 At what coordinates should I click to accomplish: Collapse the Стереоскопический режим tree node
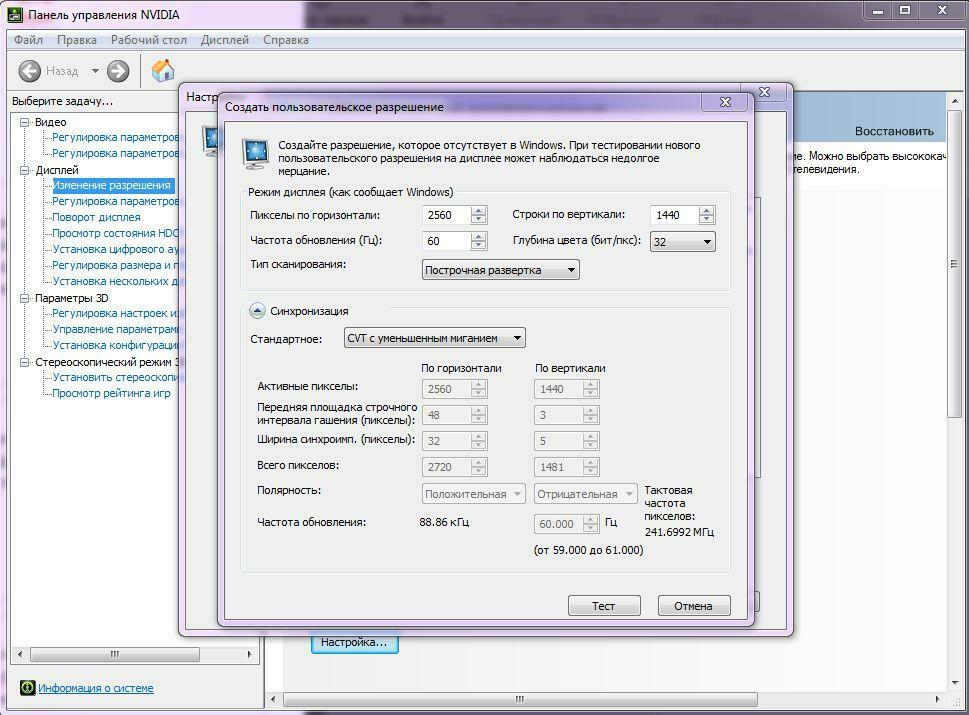click(25, 362)
